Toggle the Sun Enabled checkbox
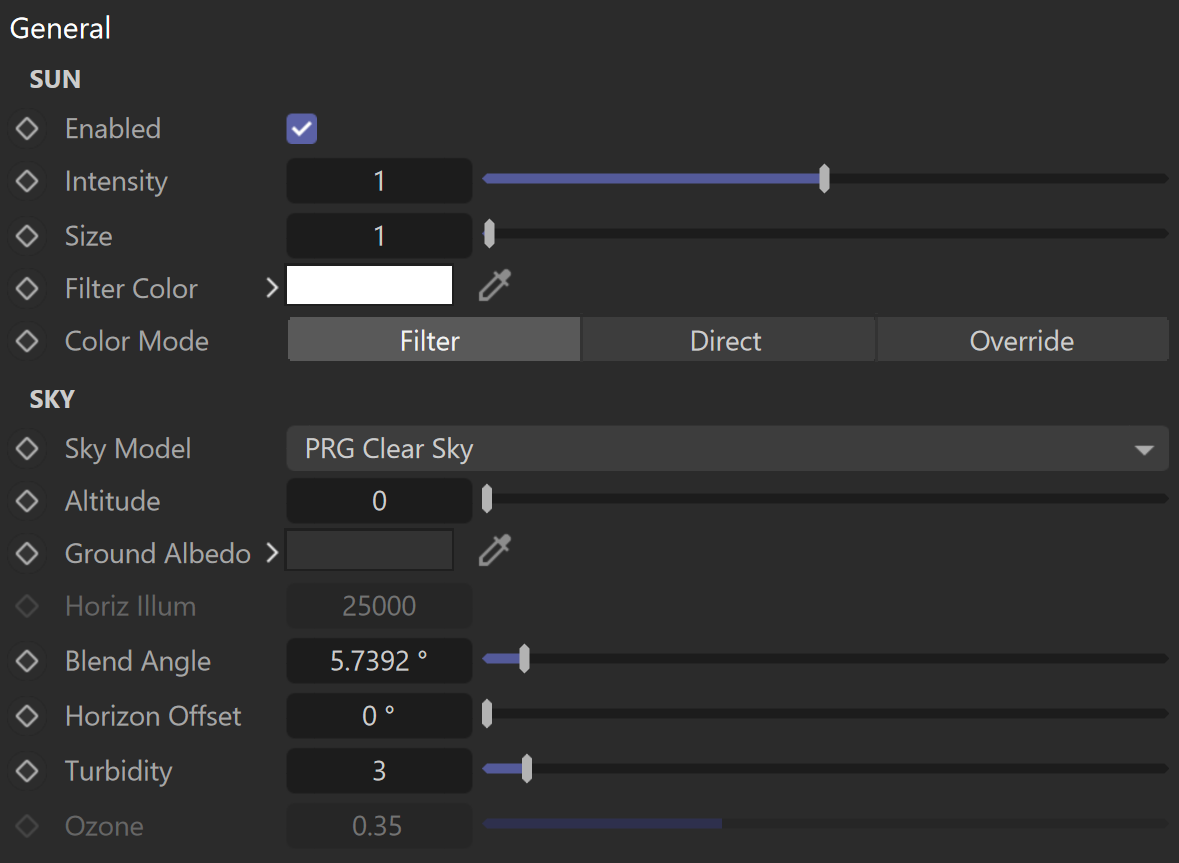The height and width of the screenshot is (863, 1179). pyautogui.click(x=302, y=129)
